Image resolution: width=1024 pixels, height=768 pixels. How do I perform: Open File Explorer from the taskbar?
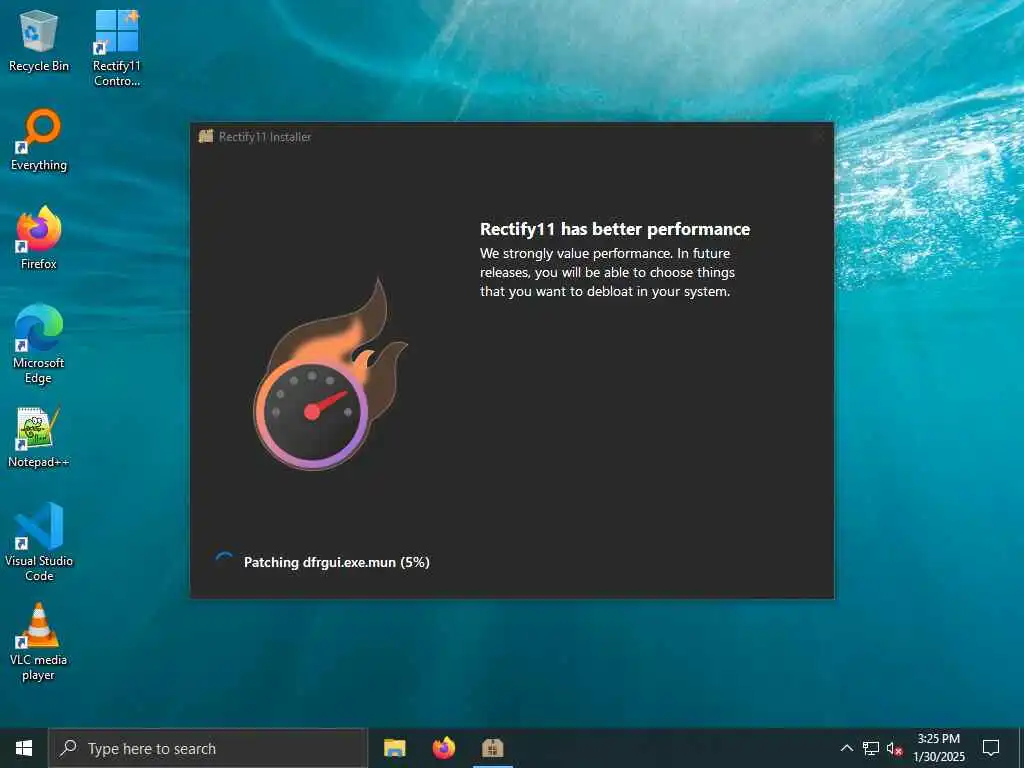point(394,748)
